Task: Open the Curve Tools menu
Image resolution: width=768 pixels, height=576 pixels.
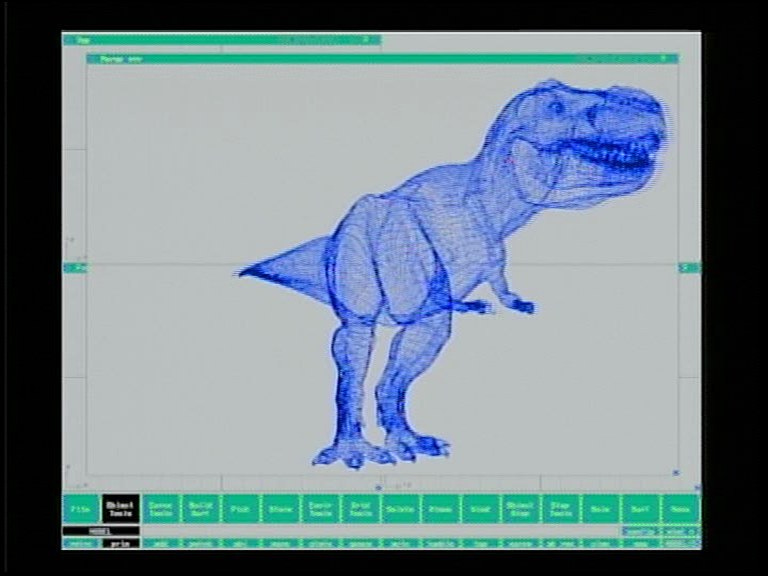Action: (x=161, y=509)
